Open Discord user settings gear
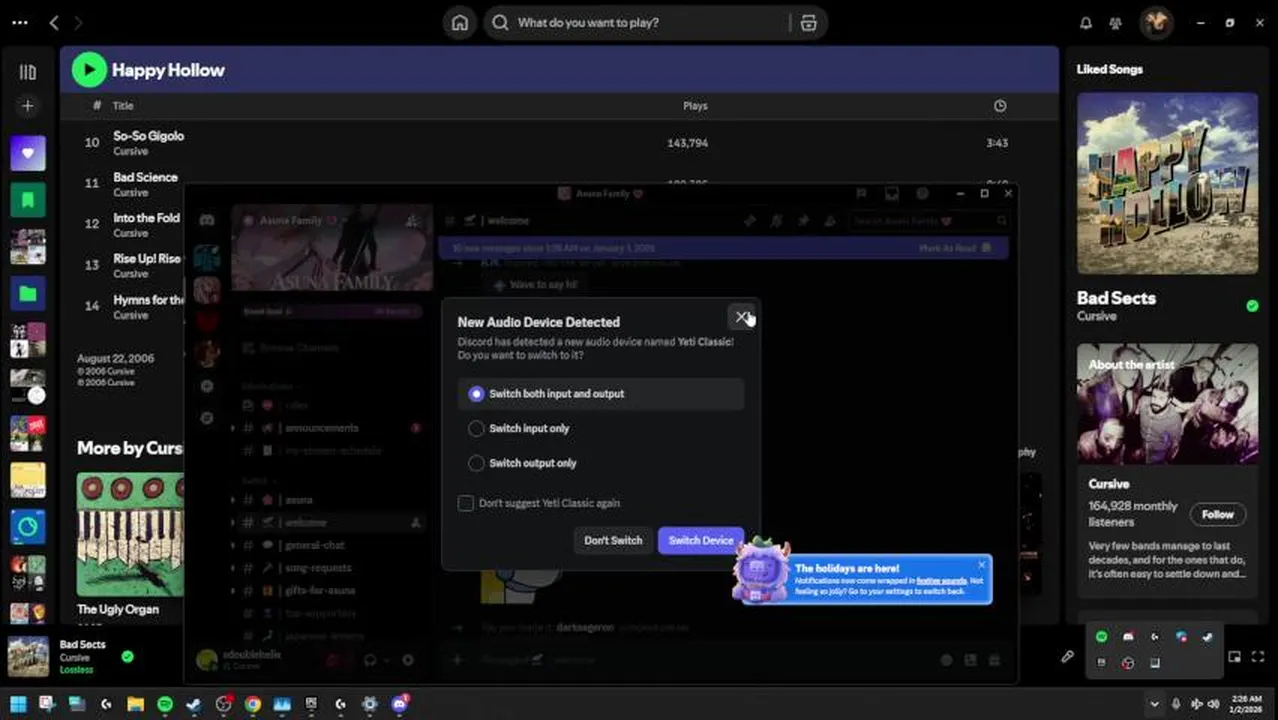The width and height of the screenshot is (1278, 720). 407,660
